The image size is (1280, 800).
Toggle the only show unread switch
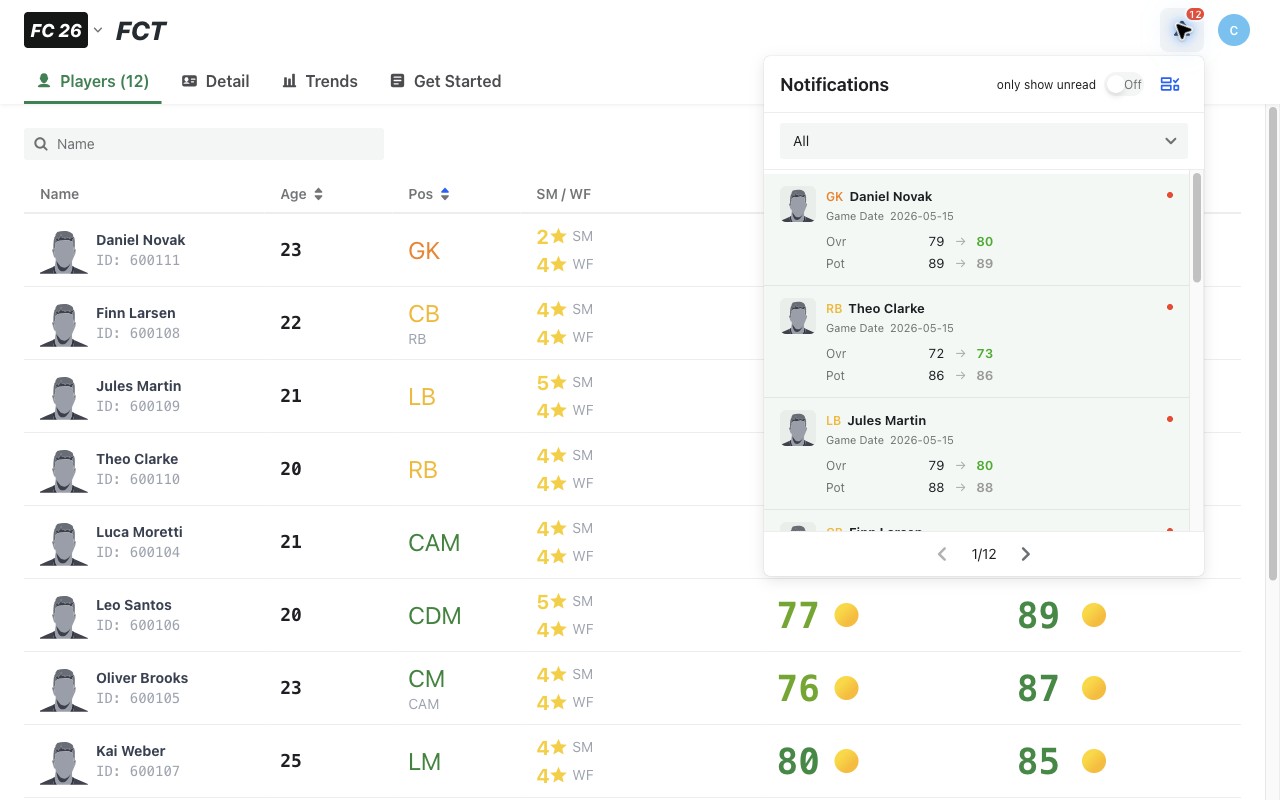click(1124, 85)
